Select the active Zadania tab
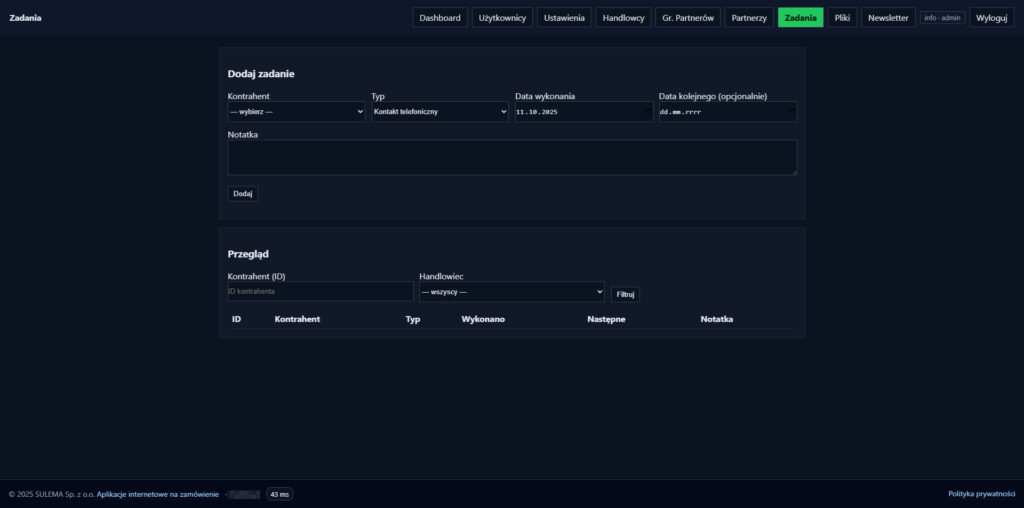This screenshot has height=508, width=1024. 800,18
